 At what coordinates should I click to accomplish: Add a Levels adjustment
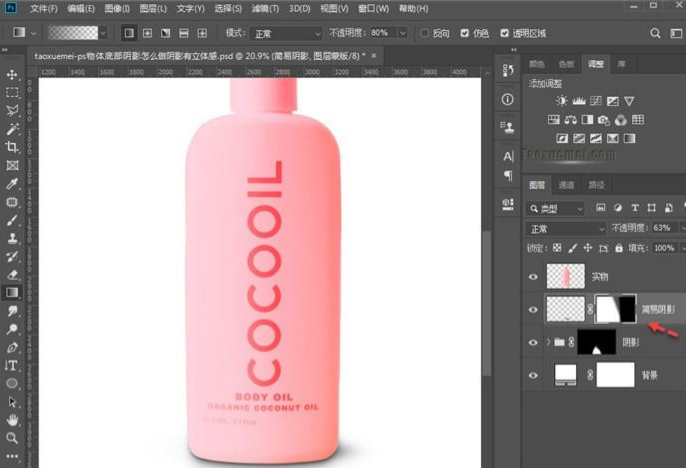[x=579, y=101]
